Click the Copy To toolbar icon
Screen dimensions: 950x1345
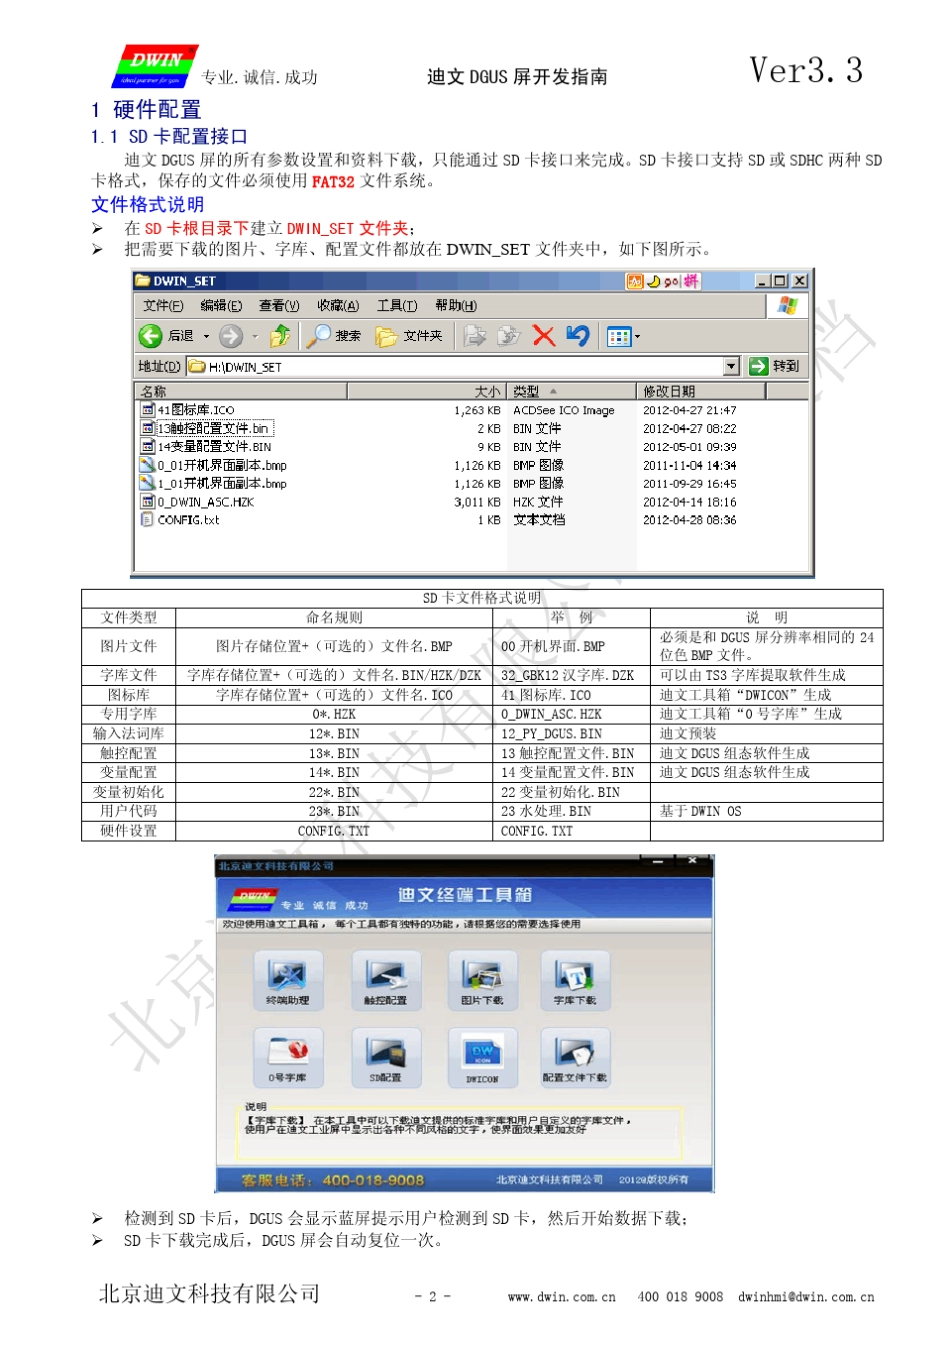[x=509, y=336]
